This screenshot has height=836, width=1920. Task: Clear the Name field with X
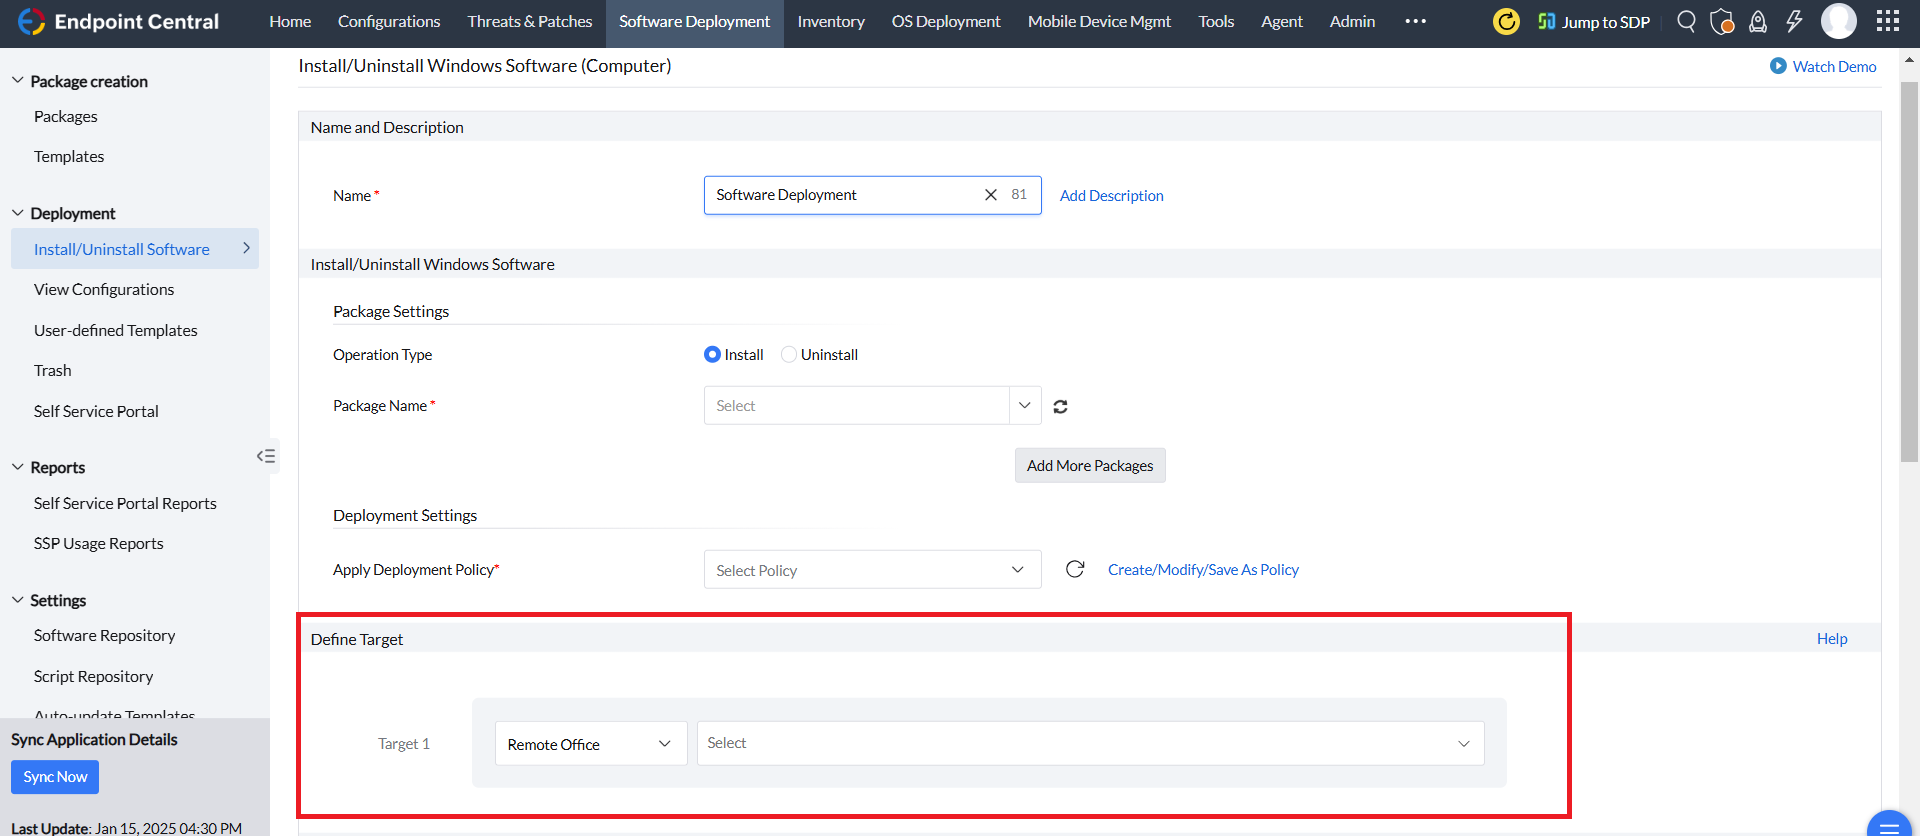tap(991, 195)
